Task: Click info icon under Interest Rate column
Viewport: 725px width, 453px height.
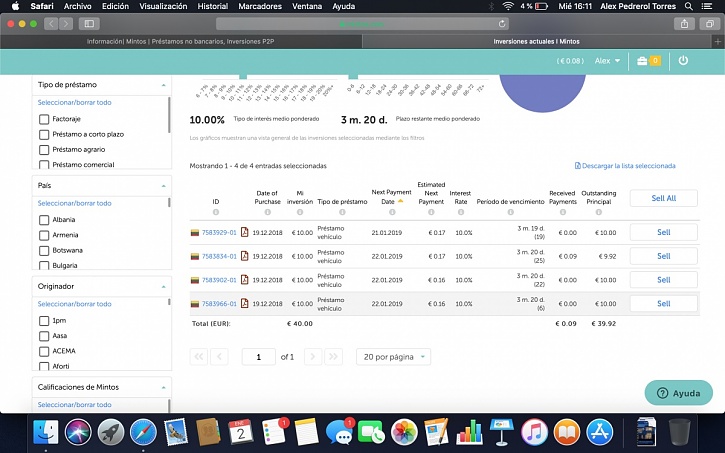Action: coord(460,211)
